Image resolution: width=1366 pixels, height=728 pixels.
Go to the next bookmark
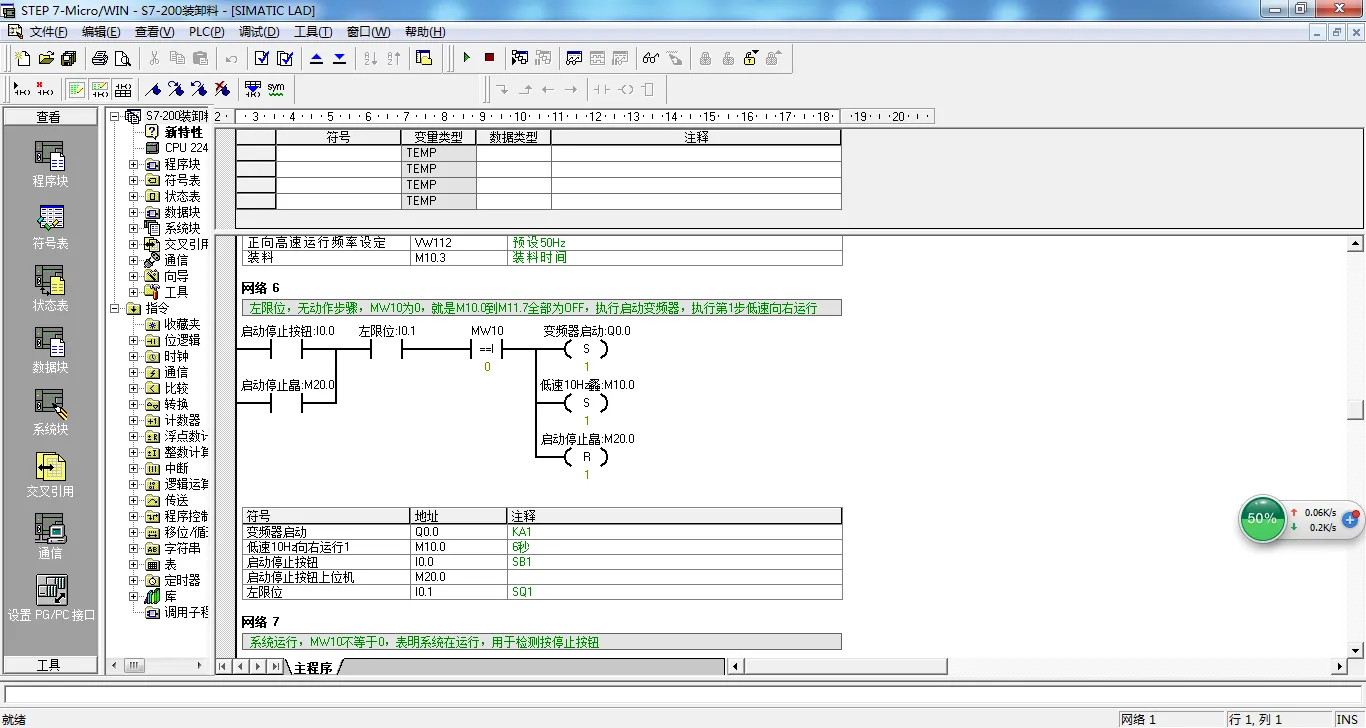point(176,89)
